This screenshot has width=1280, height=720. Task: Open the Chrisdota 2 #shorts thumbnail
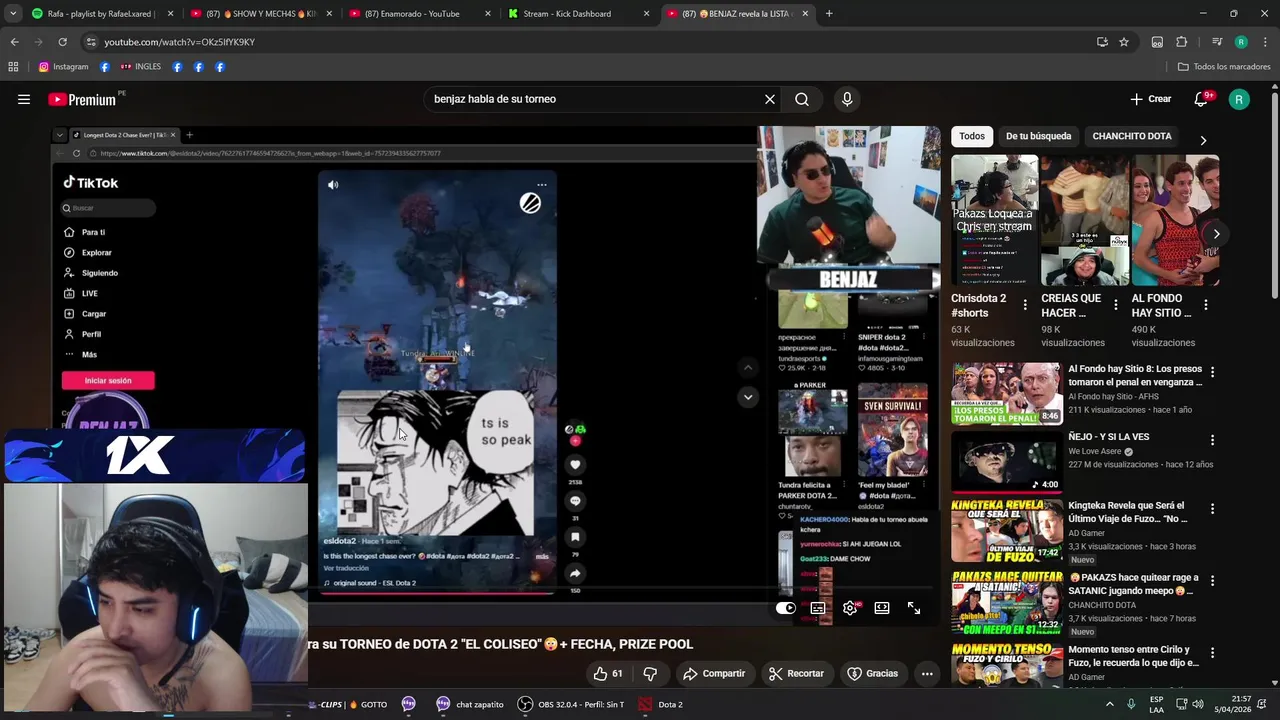tap(995, 220)
